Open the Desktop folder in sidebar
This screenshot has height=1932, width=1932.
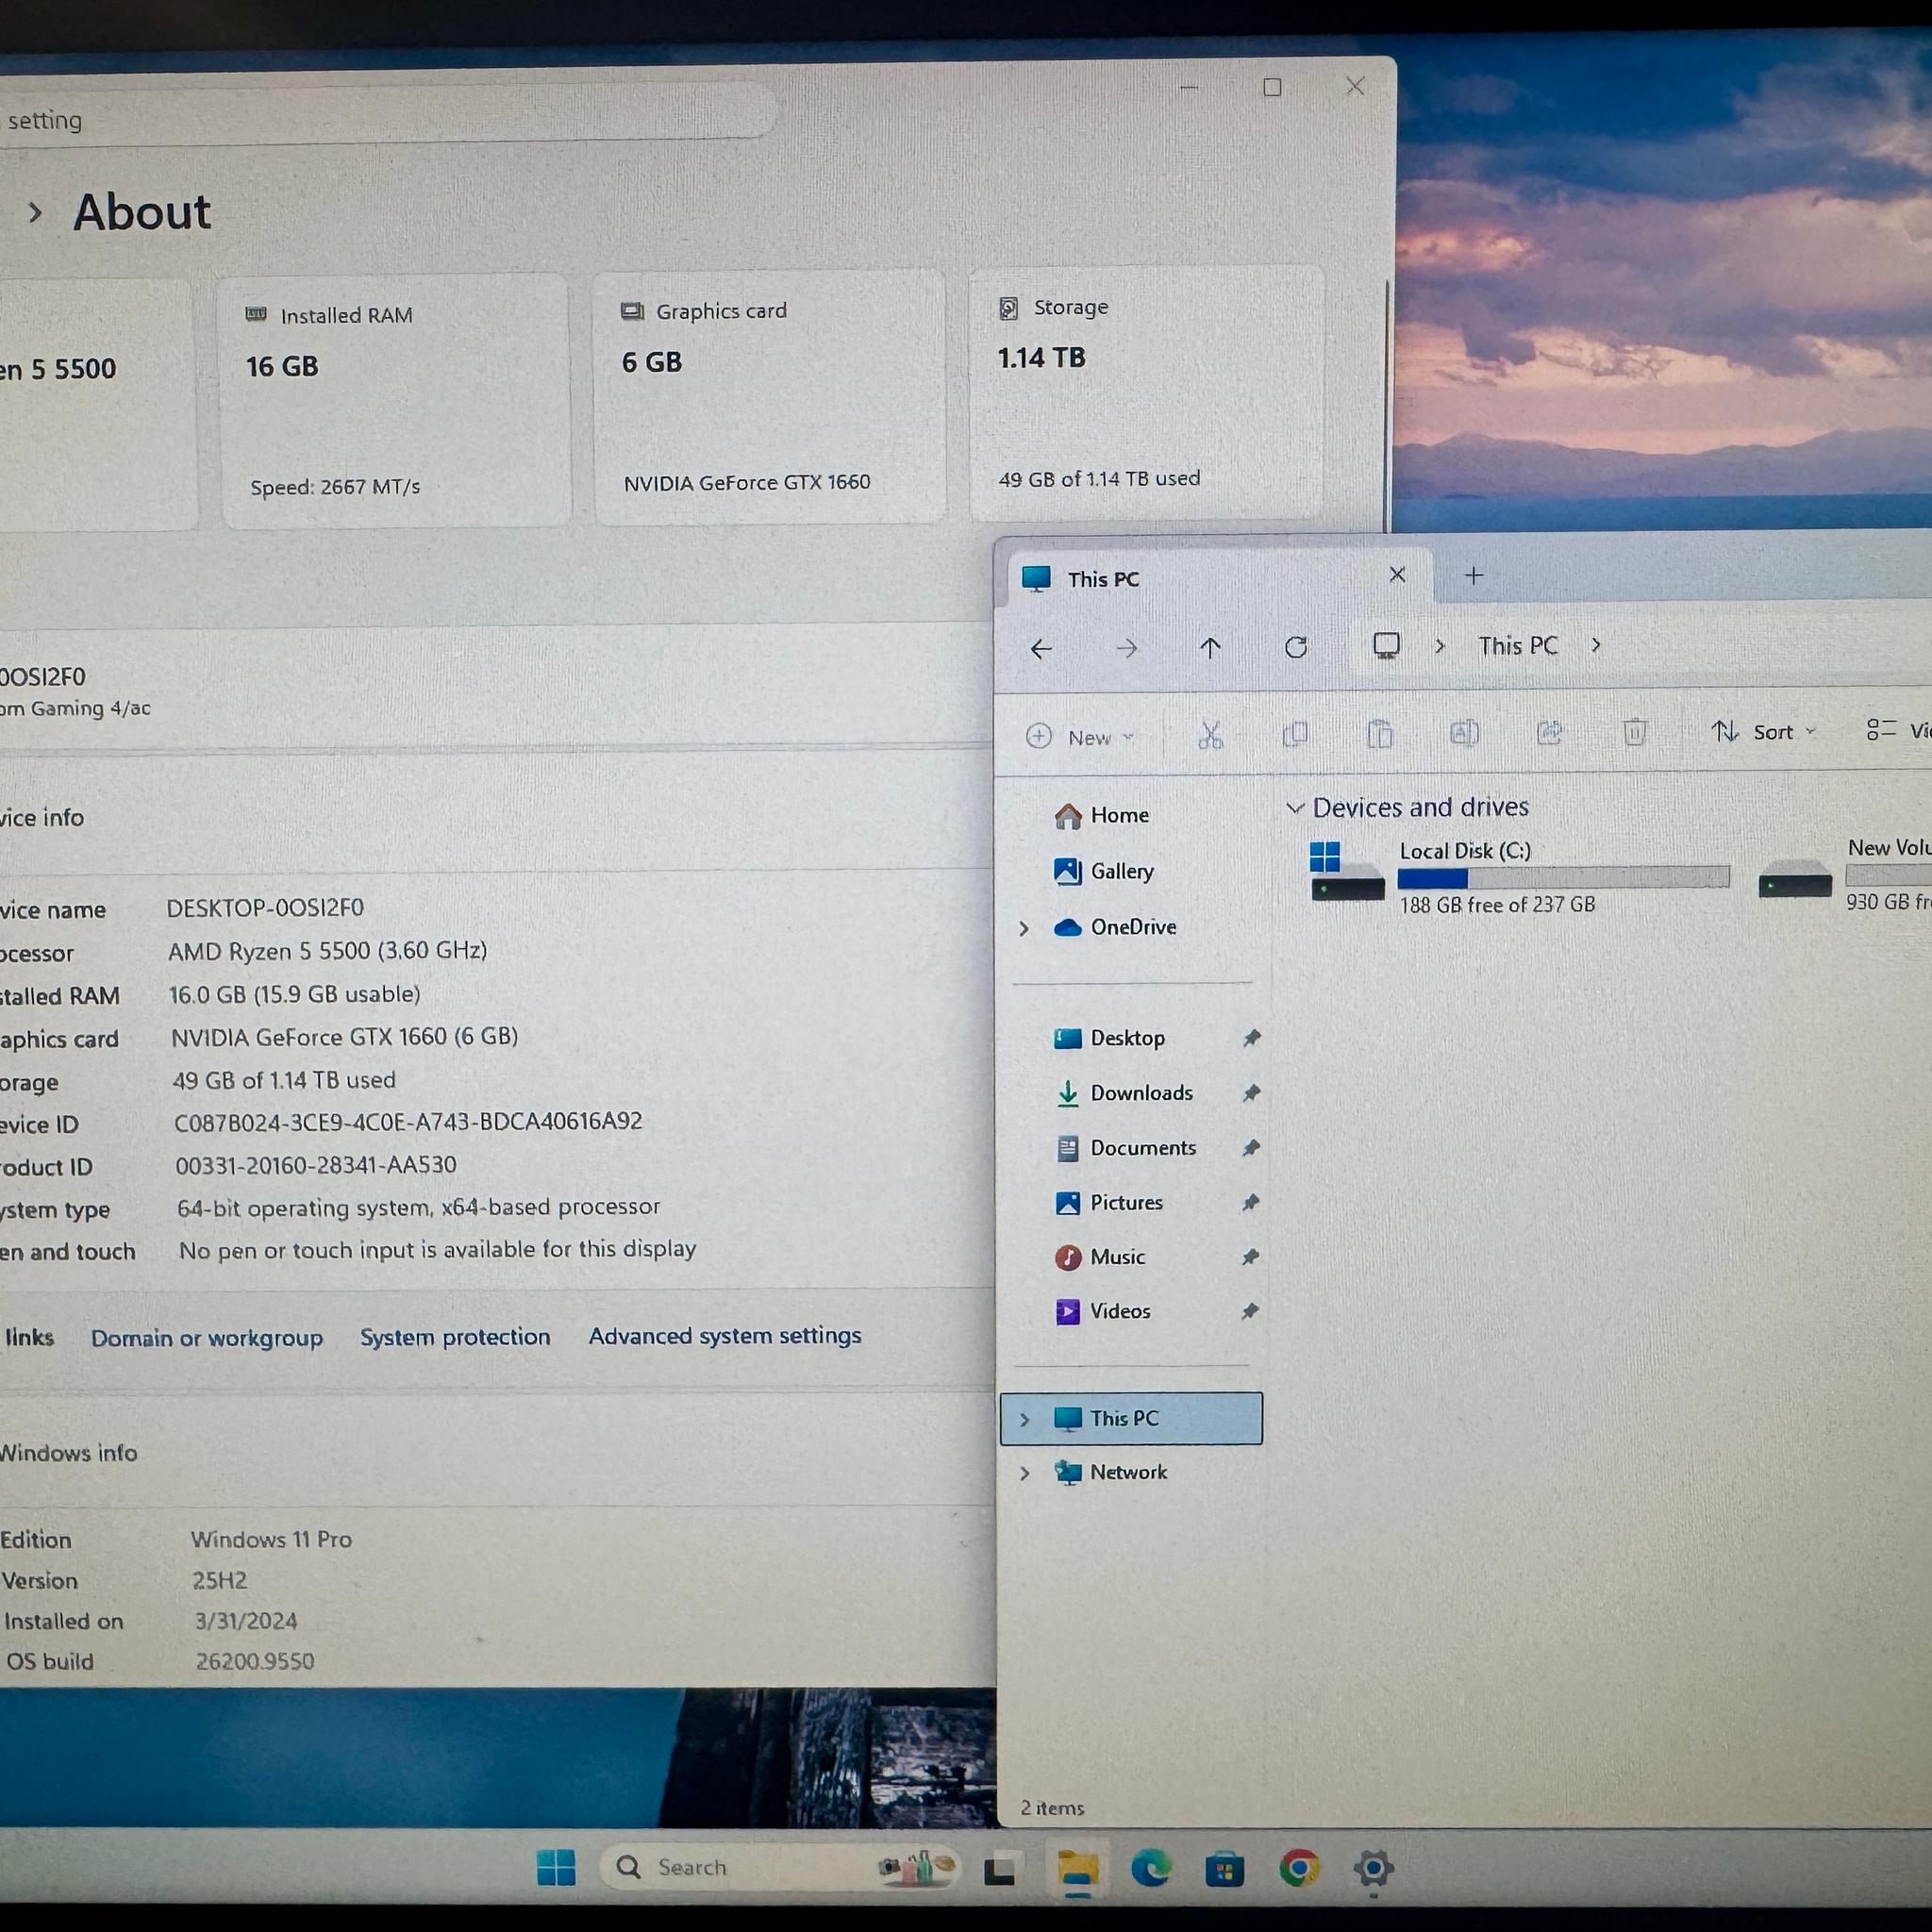pyautogui.click(x=1110, y=1038)
